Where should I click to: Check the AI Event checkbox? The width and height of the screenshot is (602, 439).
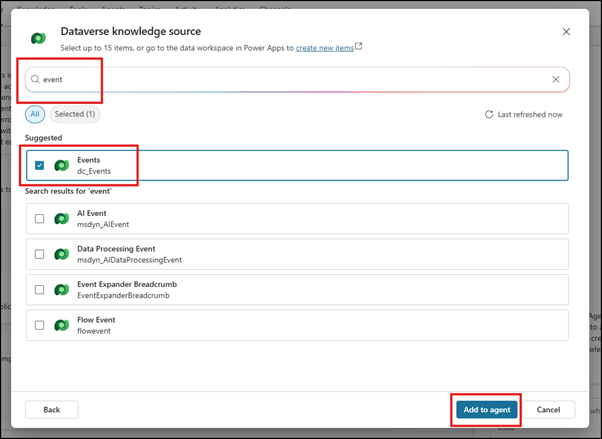[39, 219]
